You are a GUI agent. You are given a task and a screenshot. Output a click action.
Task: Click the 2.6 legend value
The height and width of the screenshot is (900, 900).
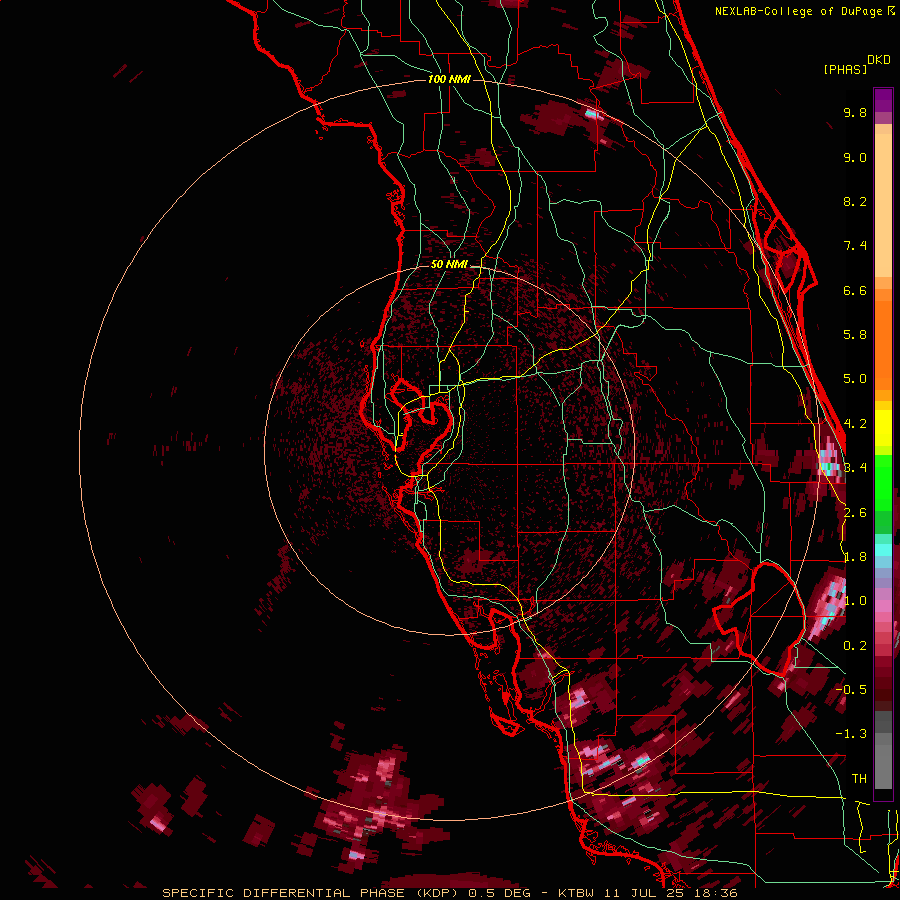click(855, 513)
